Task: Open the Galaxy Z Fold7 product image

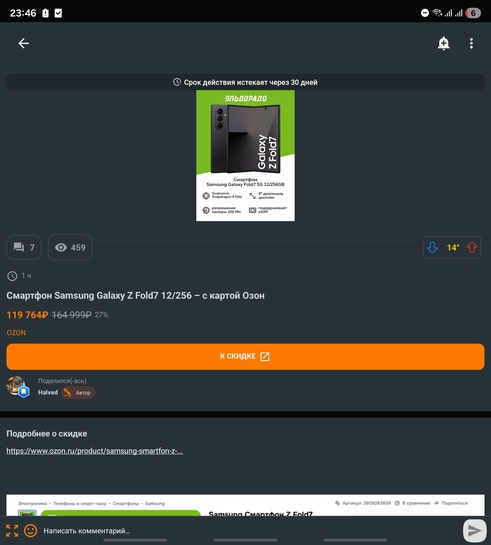Action: pyautogui.click(x=245, y=155)
